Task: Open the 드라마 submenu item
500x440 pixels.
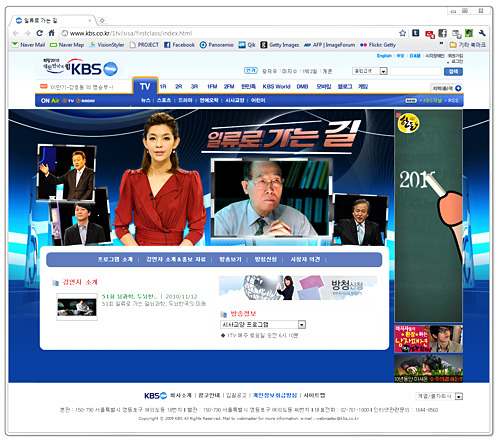Action: tap(185, 100)
